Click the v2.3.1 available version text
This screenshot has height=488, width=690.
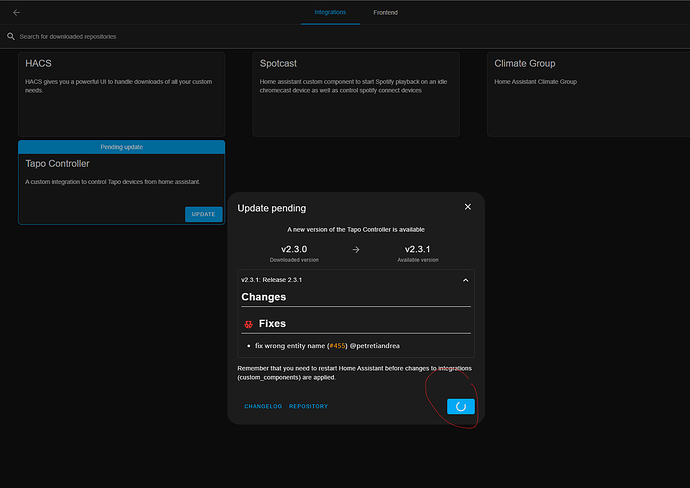pyautogui.click(x=418, y=249)
